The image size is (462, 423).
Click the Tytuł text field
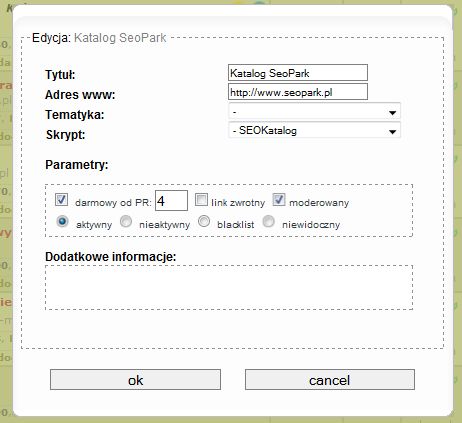click(x=298, y=73)
